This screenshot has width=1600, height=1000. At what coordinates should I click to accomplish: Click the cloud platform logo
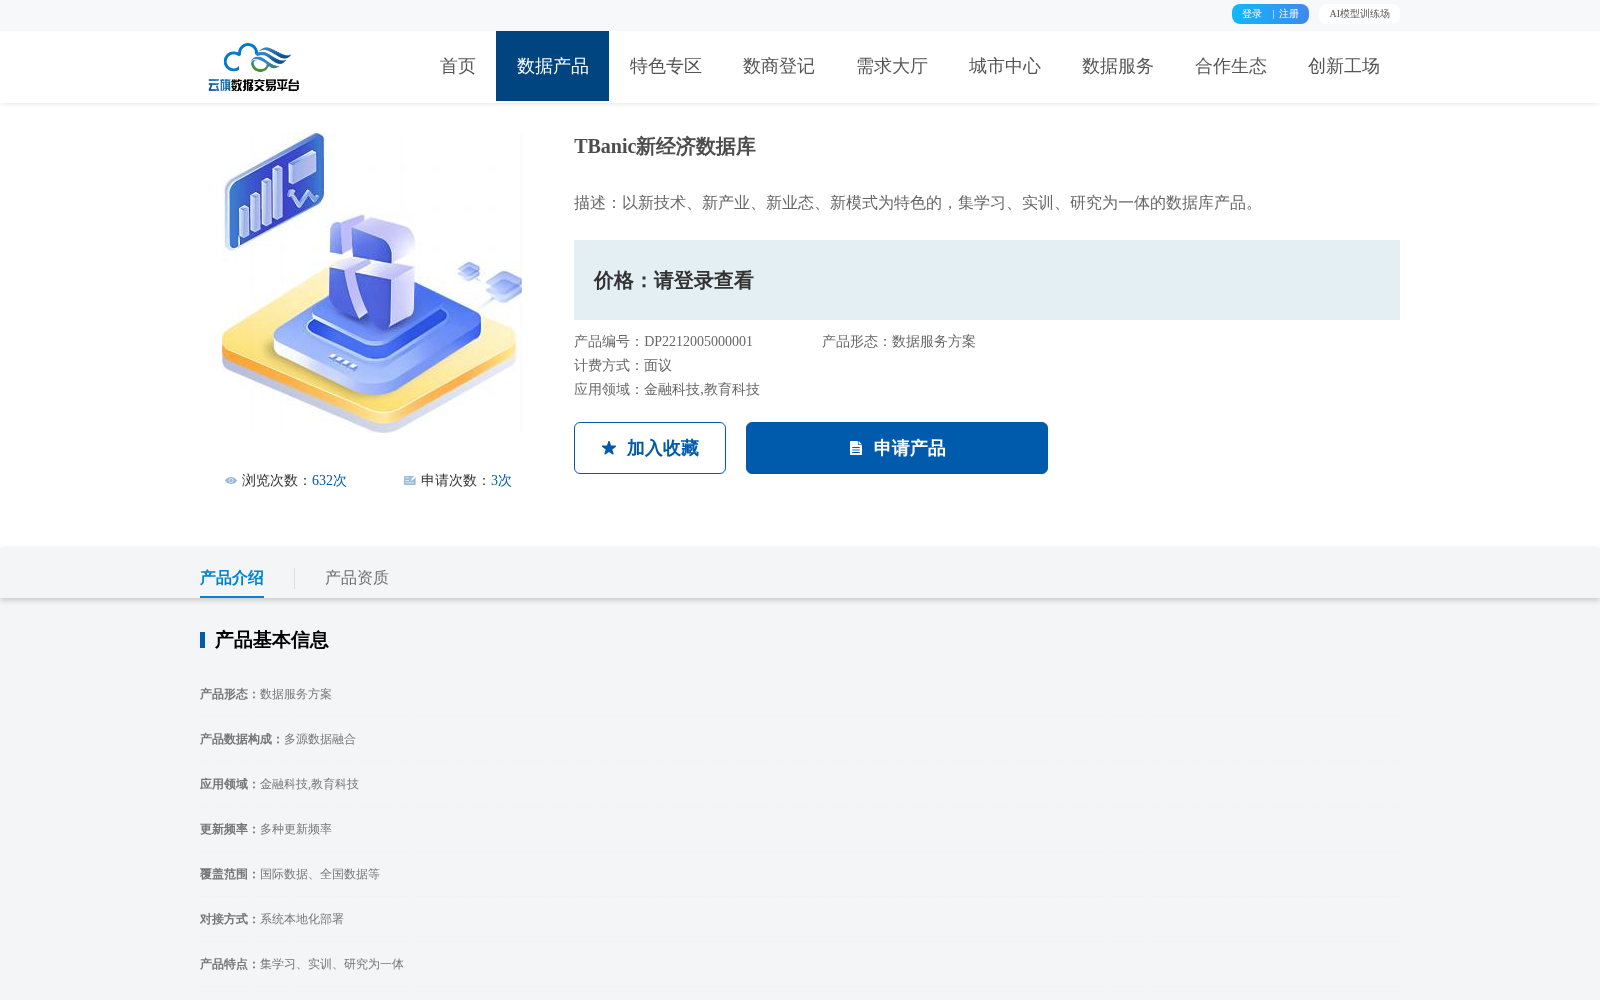tap(254, 67)
